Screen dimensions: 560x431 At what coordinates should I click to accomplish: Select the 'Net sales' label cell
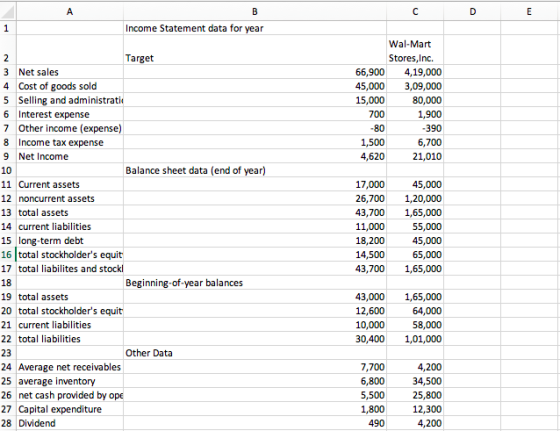pyautogui.click(x=70, y=72)
